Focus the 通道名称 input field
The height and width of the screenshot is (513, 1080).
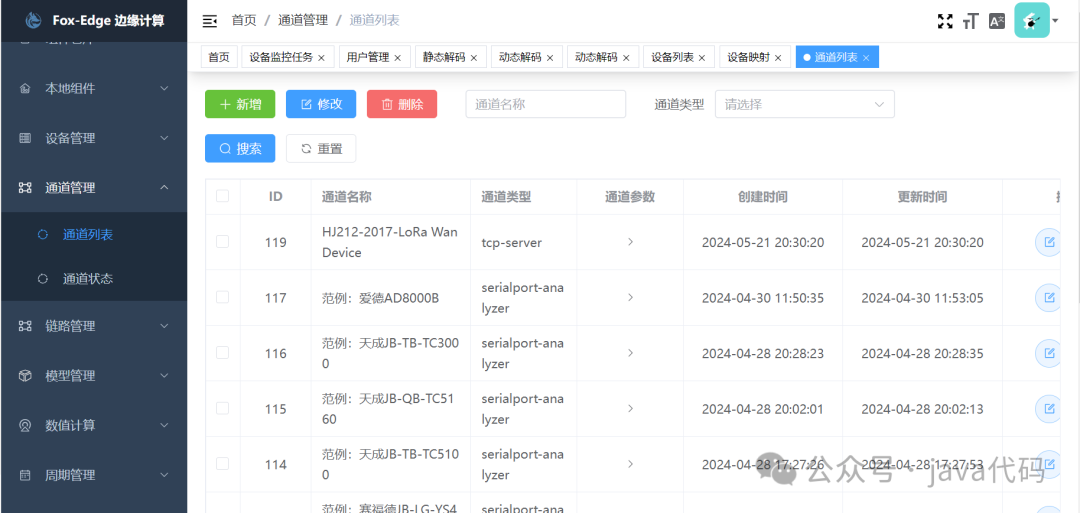pyautogui.click(x=546, y=104)
